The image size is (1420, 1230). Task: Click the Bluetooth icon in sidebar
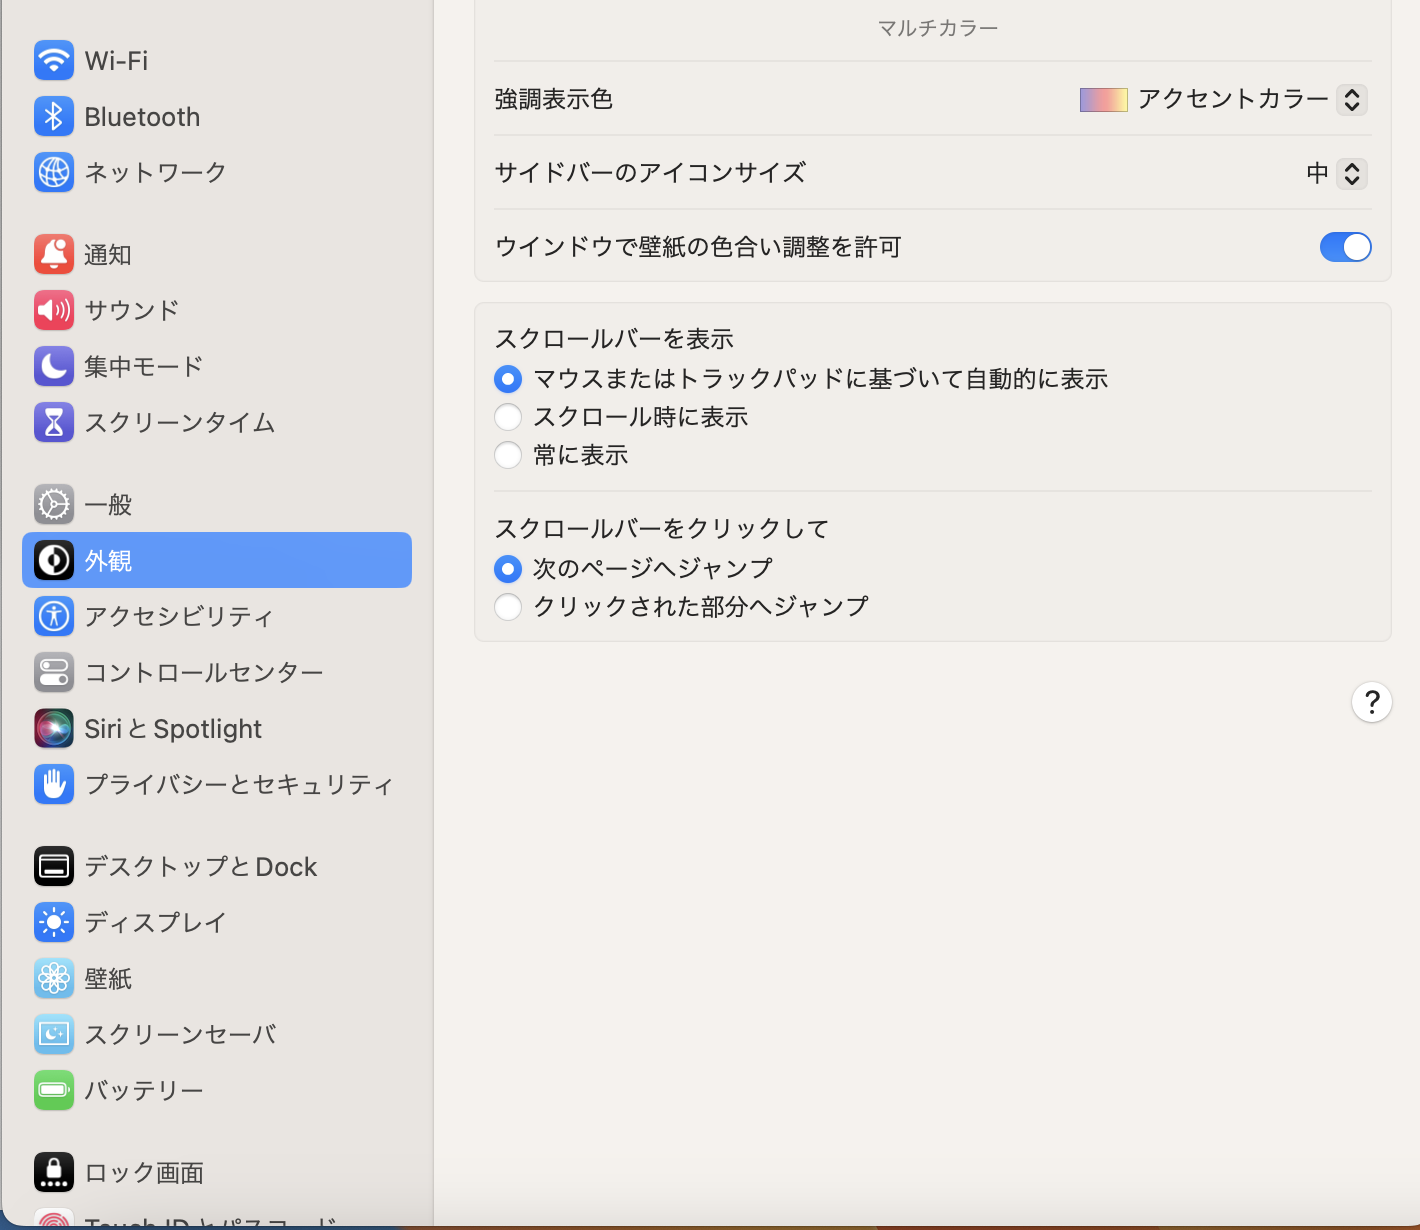click(x=54, y=116)
